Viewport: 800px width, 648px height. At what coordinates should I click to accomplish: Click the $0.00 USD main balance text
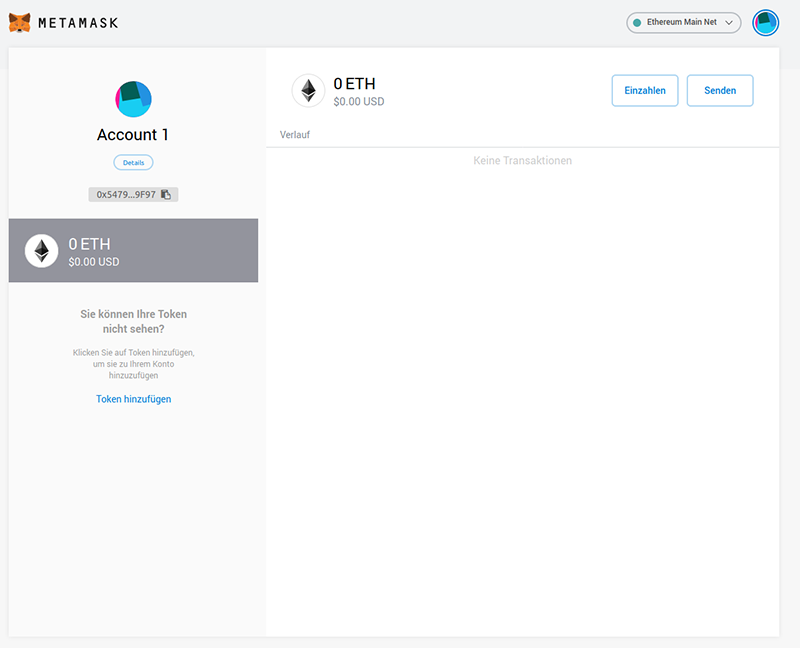tap(359, 102)
